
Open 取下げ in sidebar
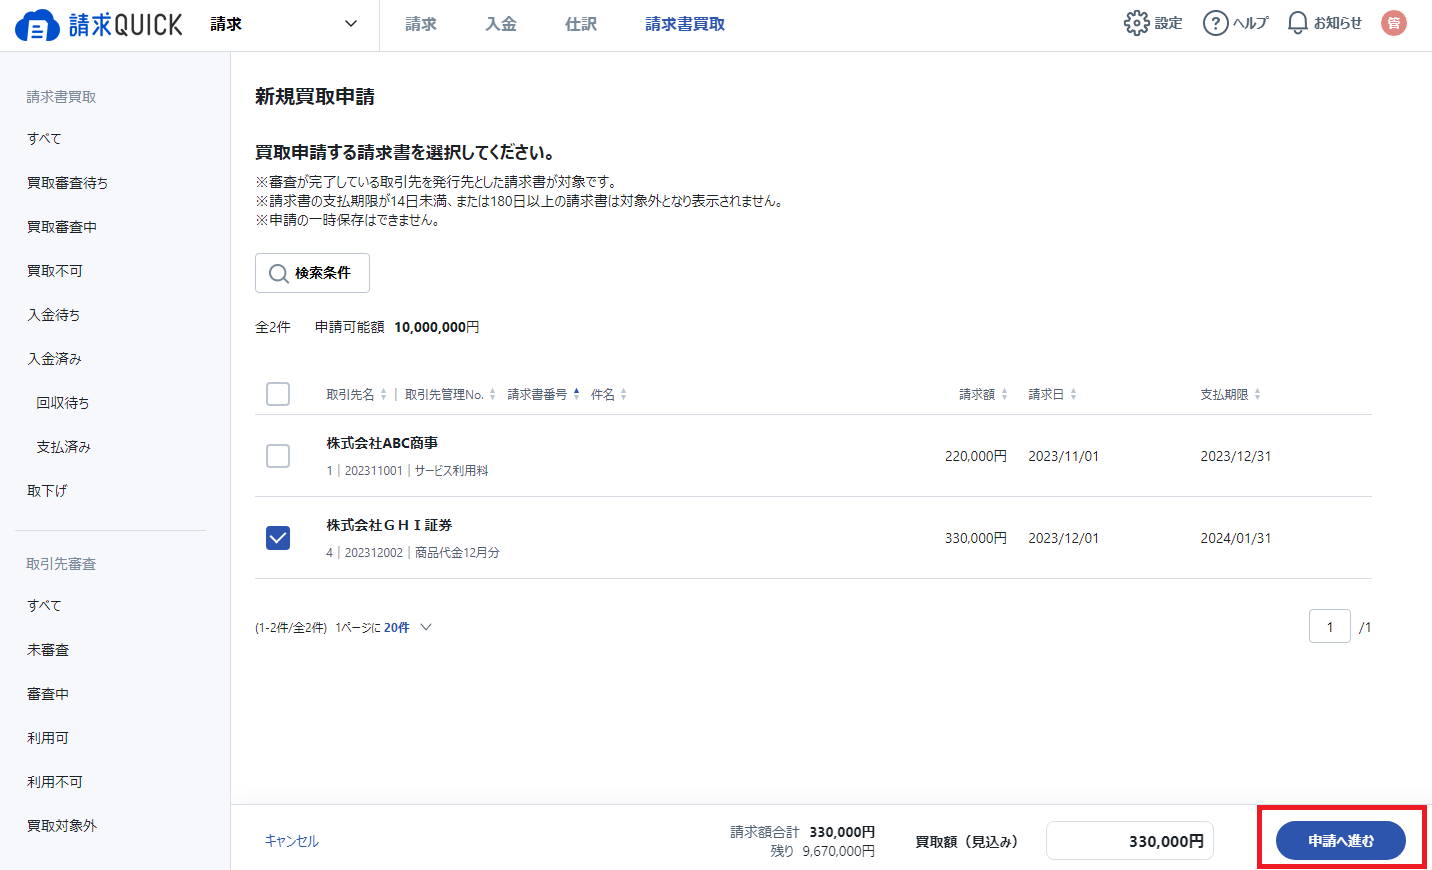coord(47,491)
